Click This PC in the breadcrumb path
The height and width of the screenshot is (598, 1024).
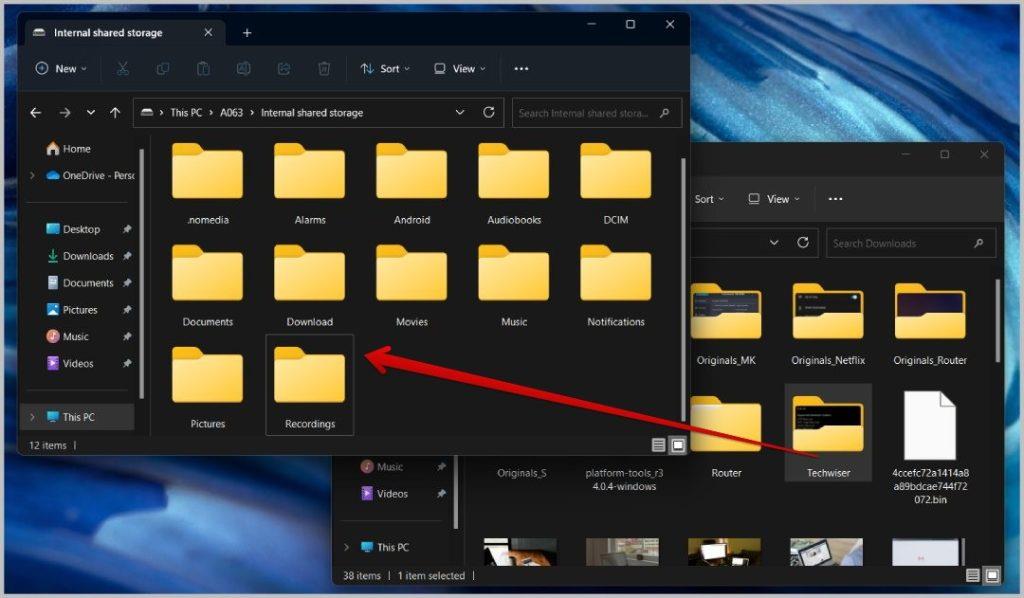click(186, 112)
